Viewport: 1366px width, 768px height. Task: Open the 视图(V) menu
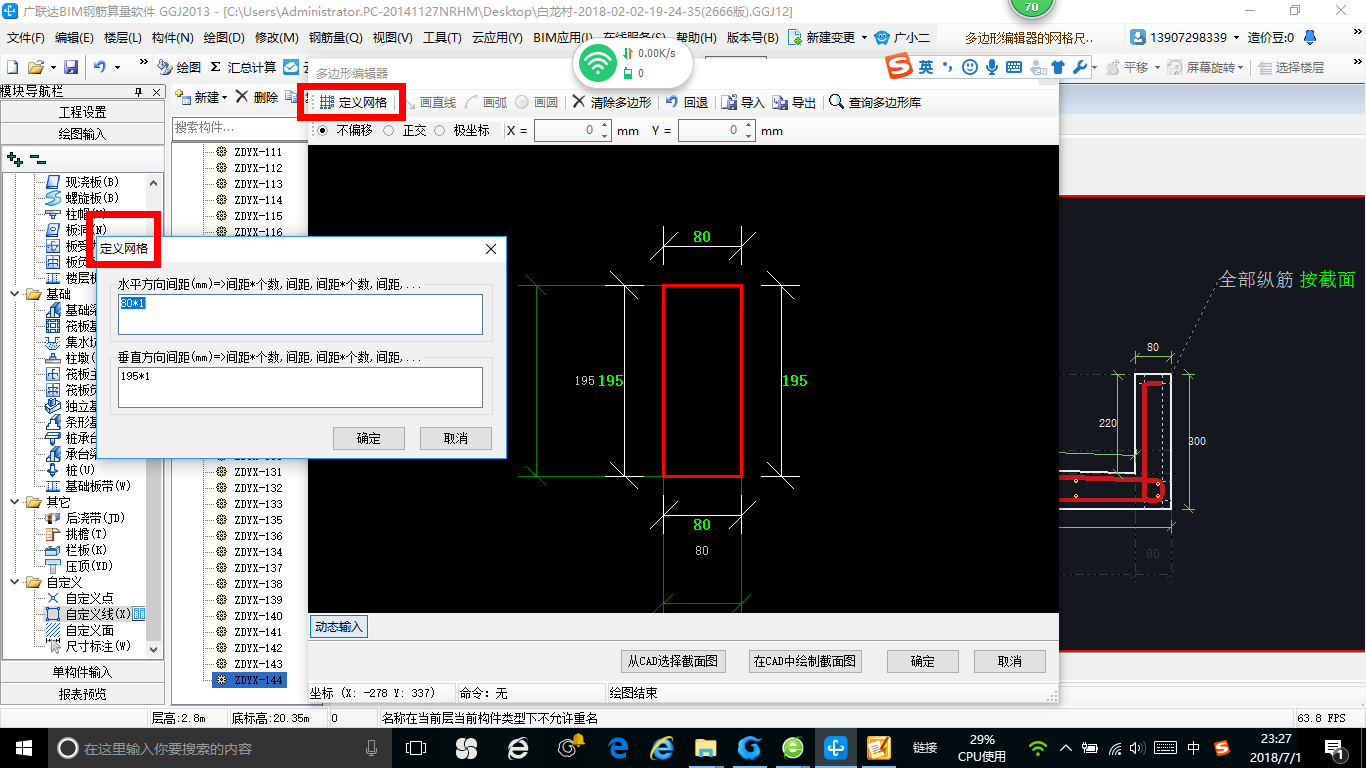[x=392, y=38]
